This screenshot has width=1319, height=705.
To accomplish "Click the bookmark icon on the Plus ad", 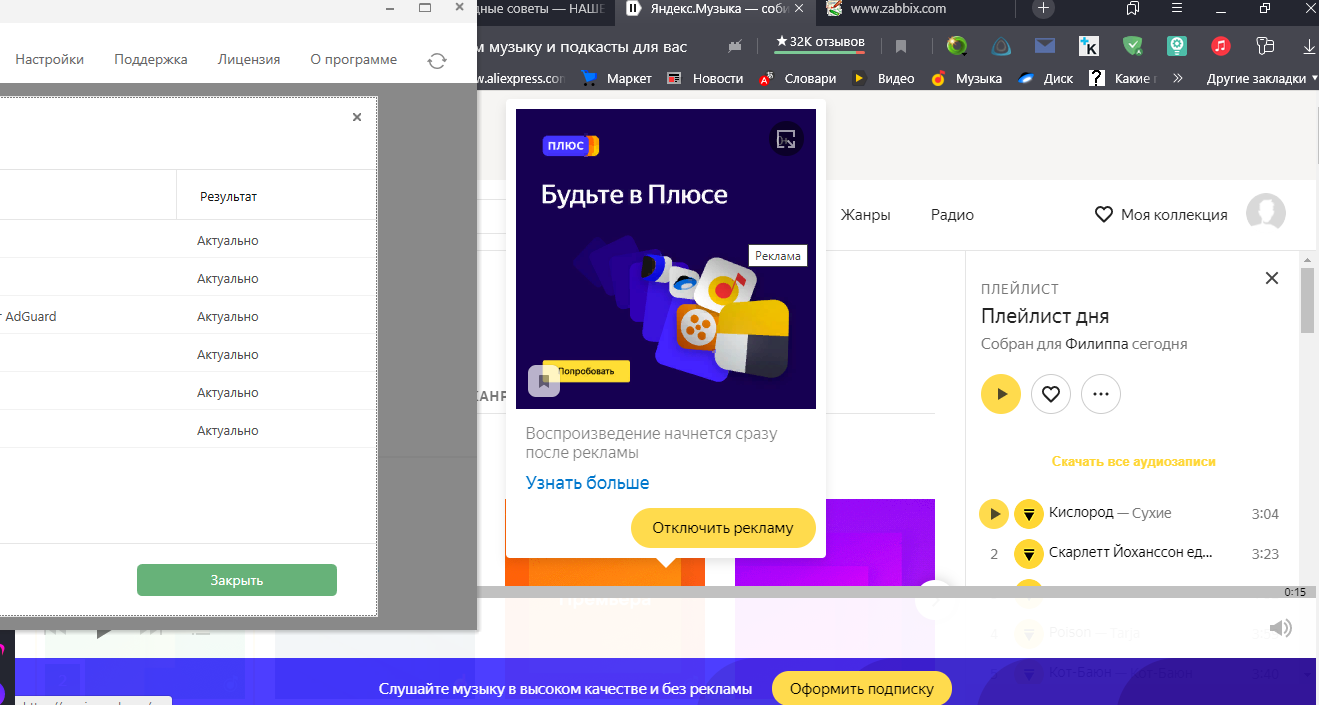I will 544,381.
